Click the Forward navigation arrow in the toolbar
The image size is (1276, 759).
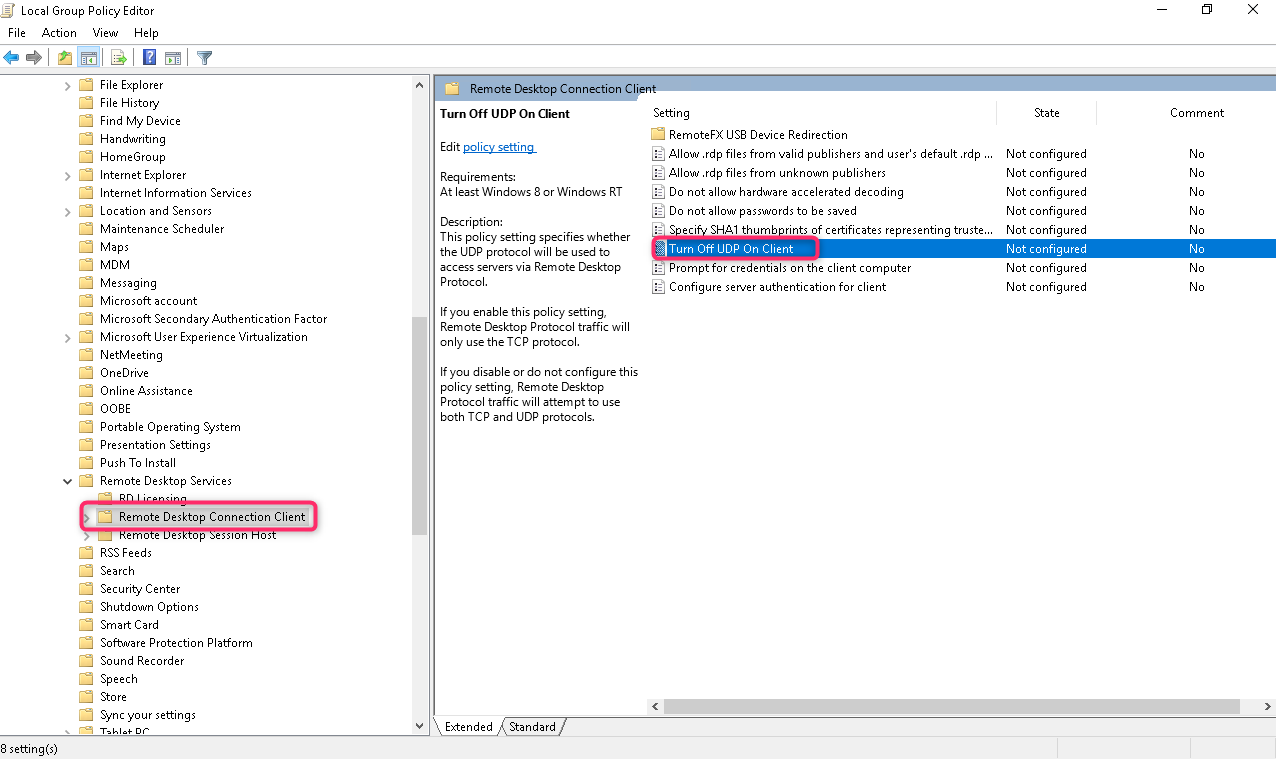[x=33, y=57]
